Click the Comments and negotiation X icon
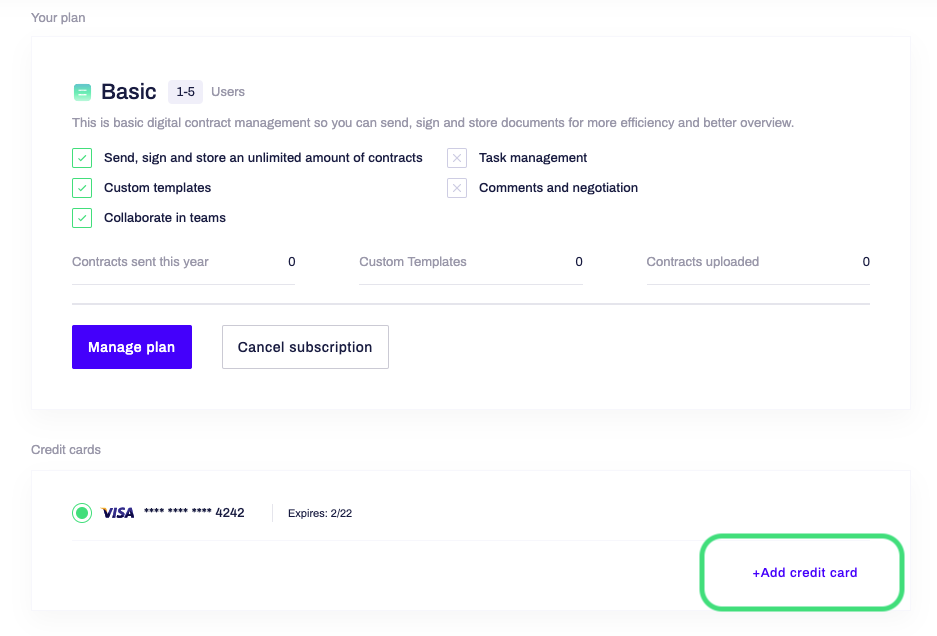Image resolution: width=937 pixels, height=636 pixels. tap(457, 188)
